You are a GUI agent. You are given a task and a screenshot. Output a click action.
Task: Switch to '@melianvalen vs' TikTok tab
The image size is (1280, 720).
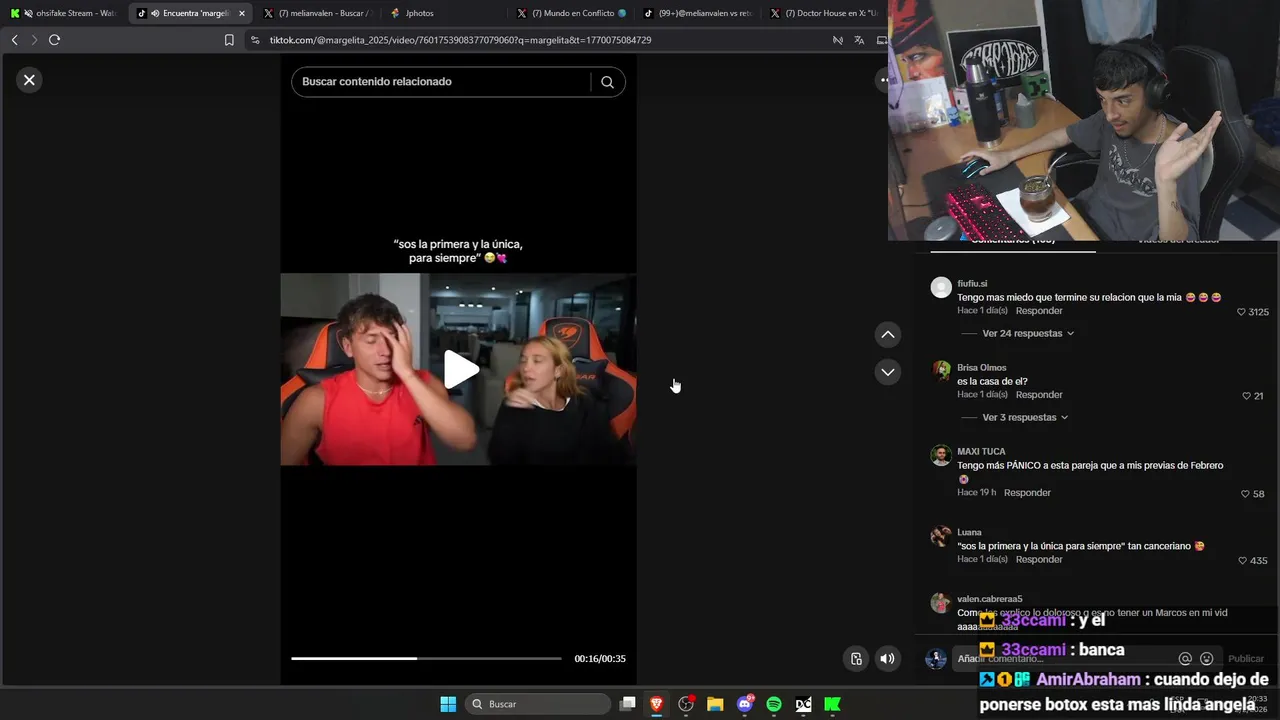click(698, 13)
